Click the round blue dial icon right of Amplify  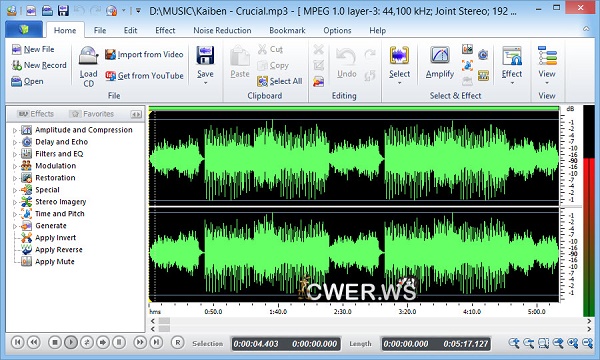point(483,55)
